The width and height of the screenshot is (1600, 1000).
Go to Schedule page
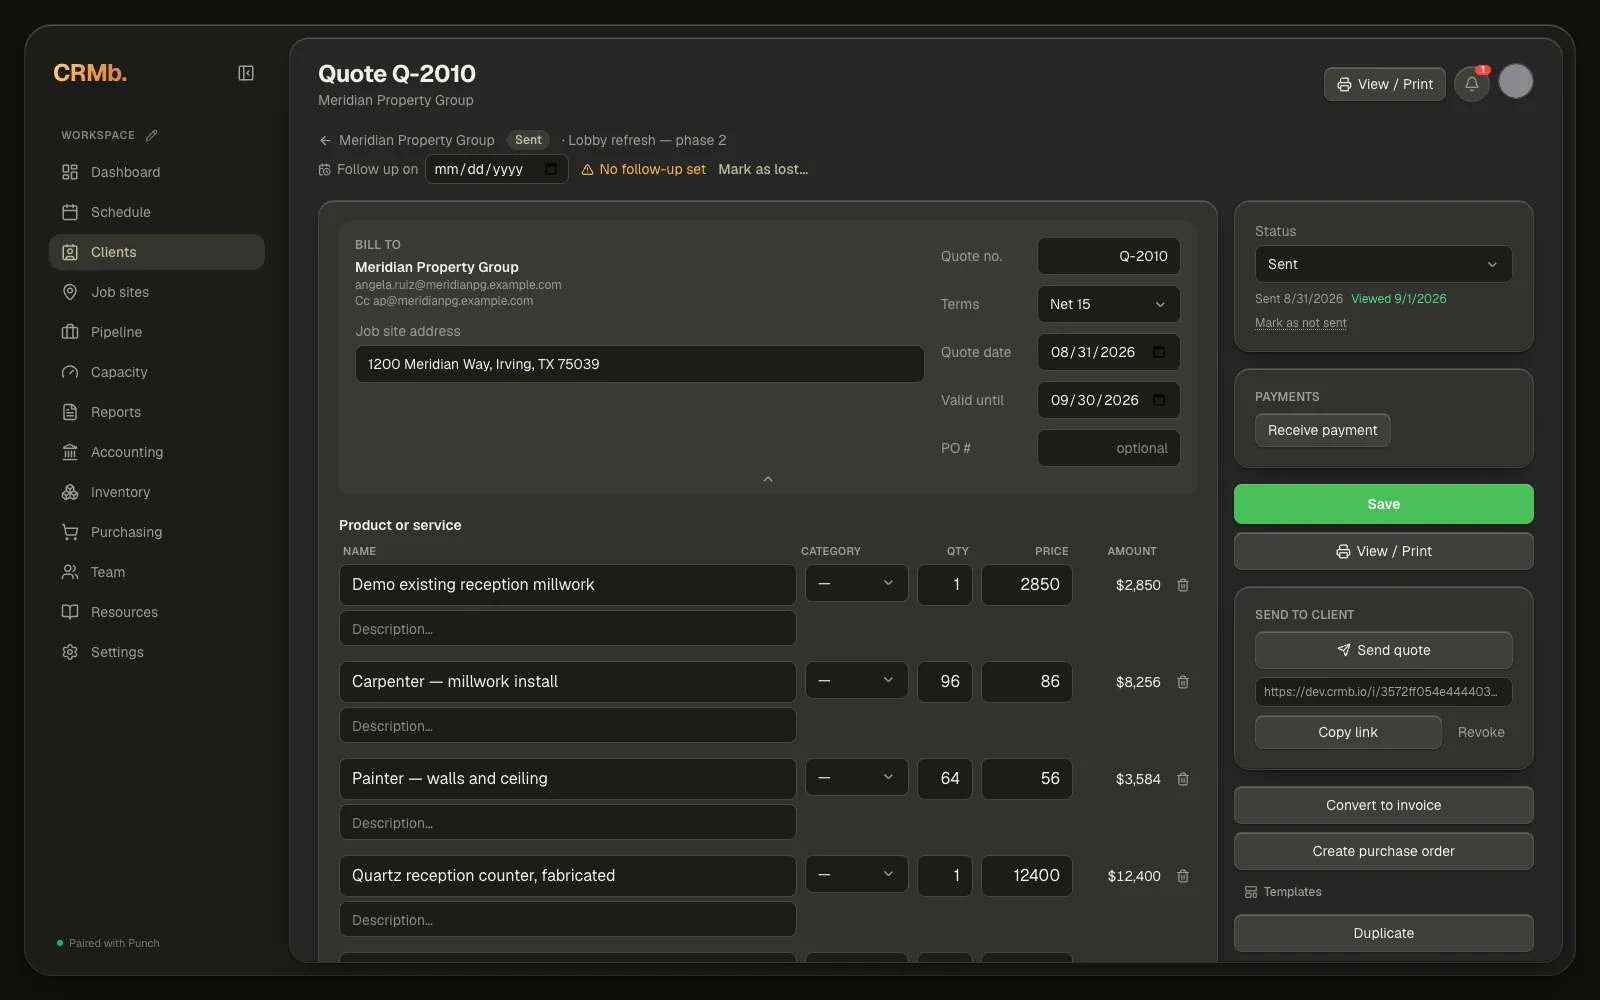click(157, 212)
